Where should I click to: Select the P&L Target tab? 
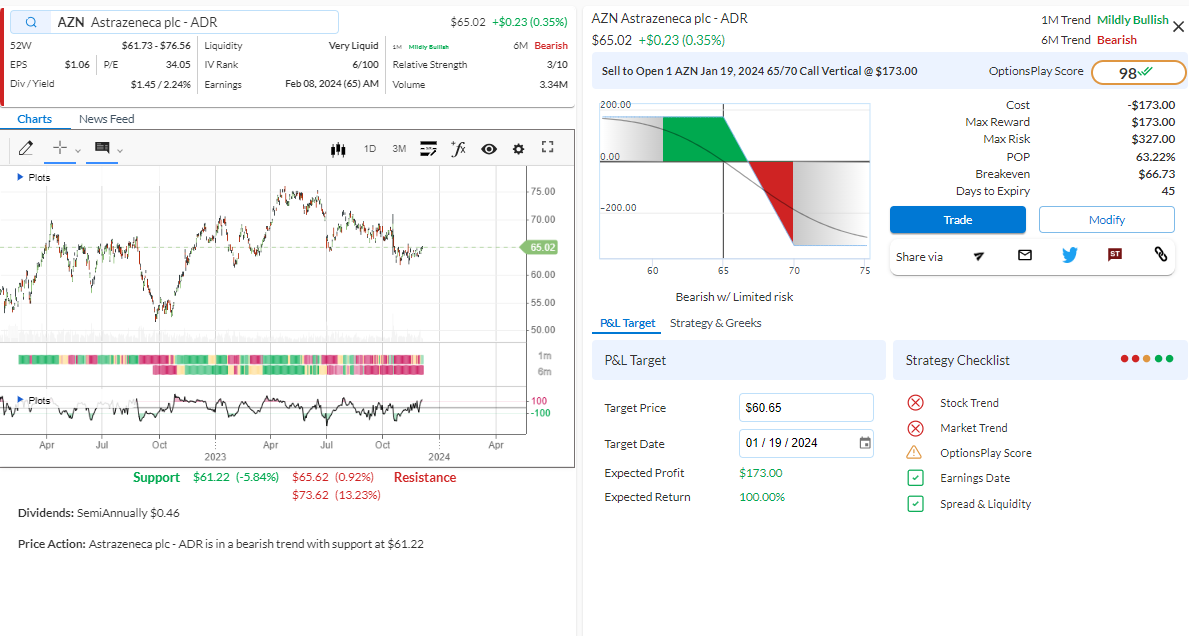[x=627, y=323]
